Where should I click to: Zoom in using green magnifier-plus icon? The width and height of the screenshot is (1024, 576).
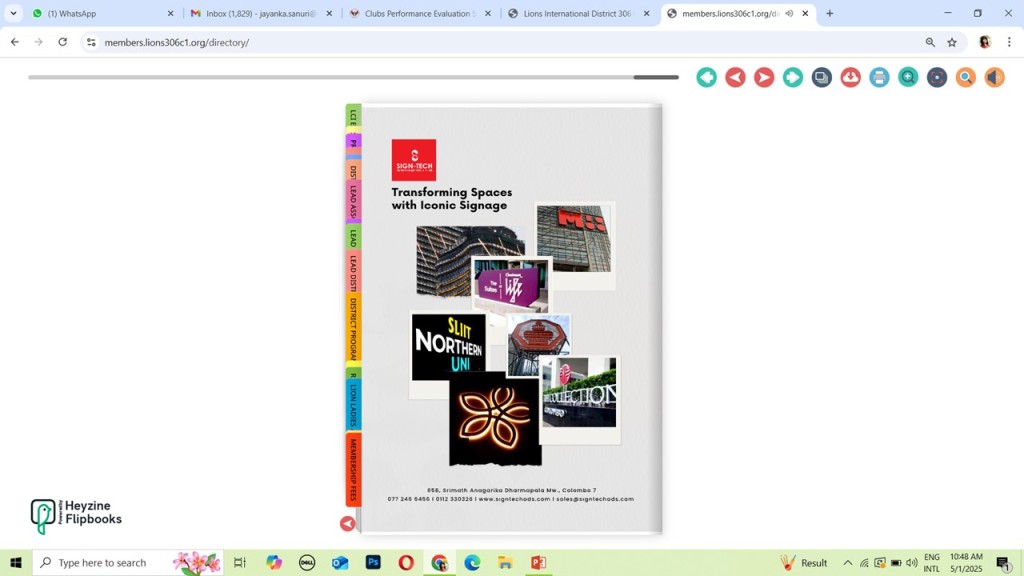click(x=908, y=77)
